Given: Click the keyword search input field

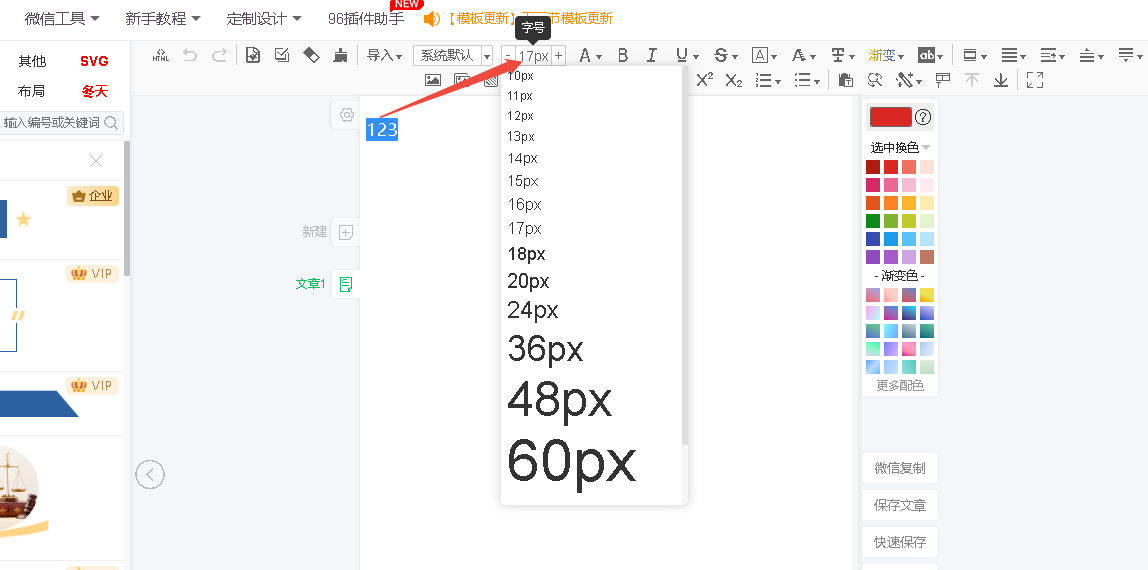Looking at the screenshot, I should 52,123.
